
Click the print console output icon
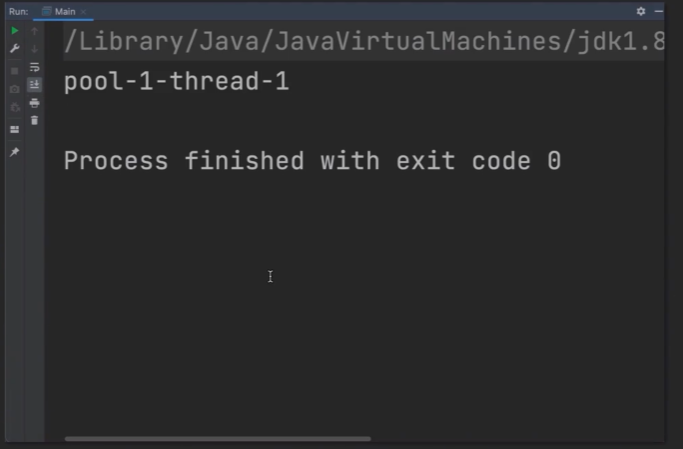point(35,103)
